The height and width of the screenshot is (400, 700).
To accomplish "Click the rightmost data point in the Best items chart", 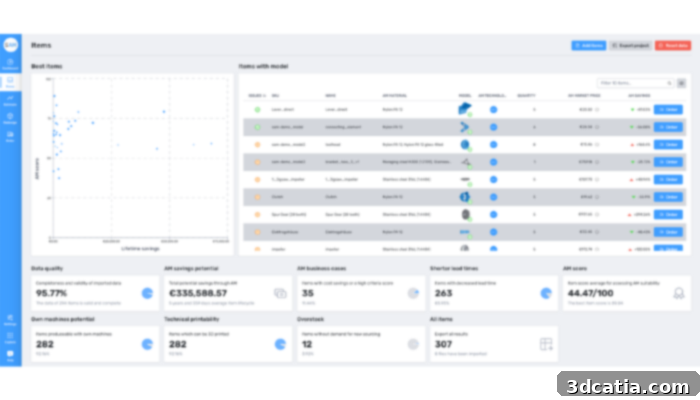I will coord(211,144).
